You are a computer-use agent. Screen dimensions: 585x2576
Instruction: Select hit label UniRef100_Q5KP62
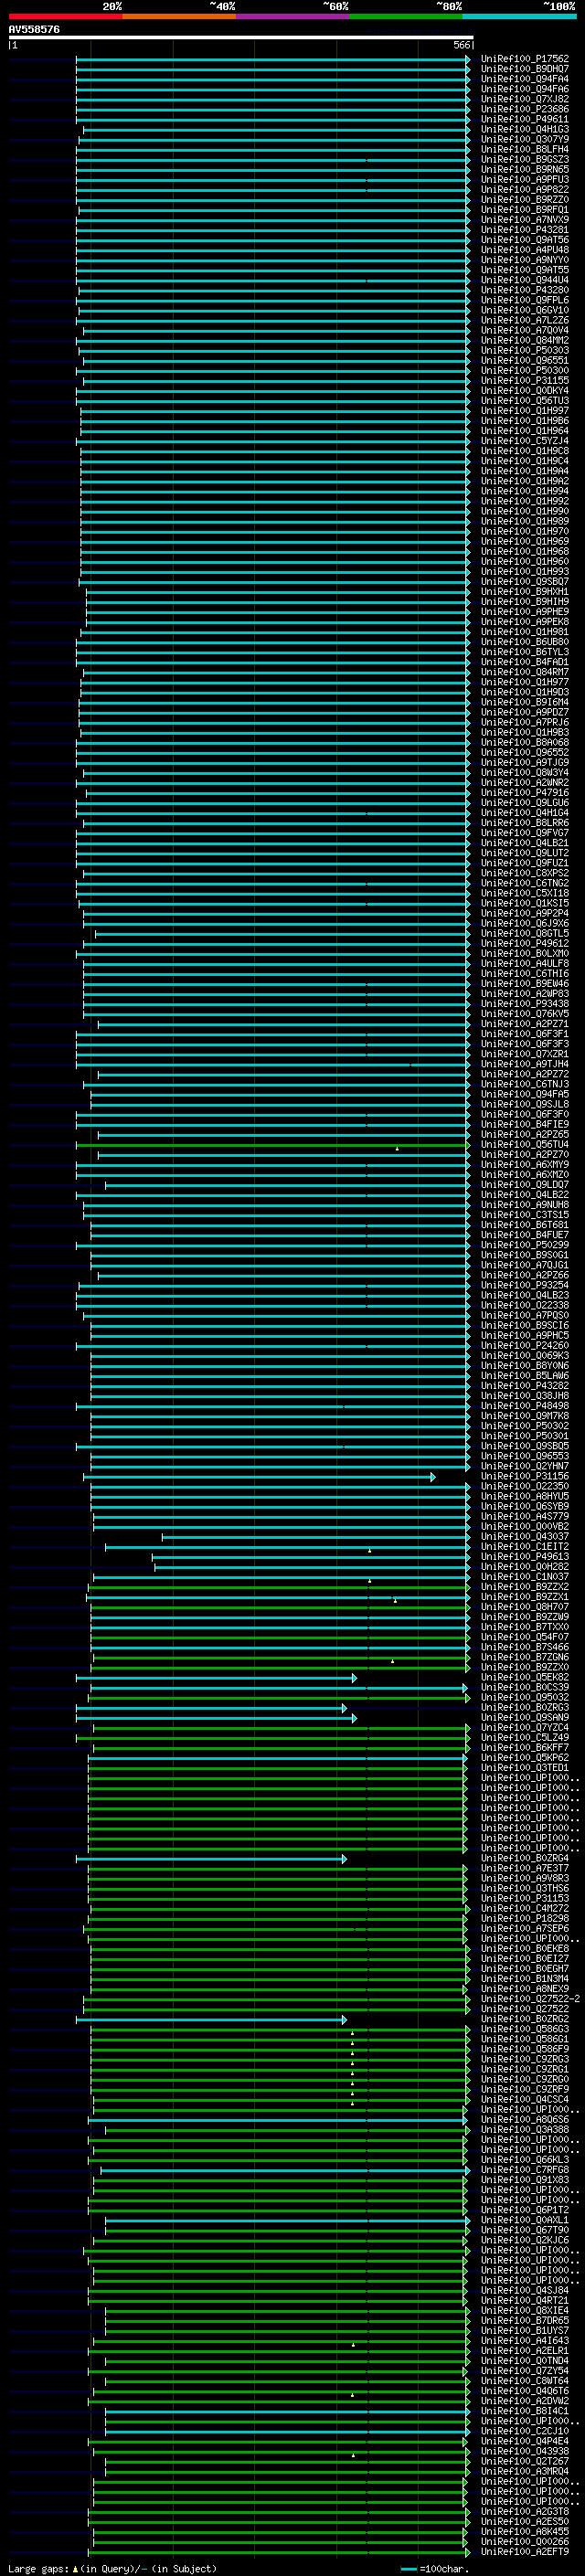pos(524,1758)
